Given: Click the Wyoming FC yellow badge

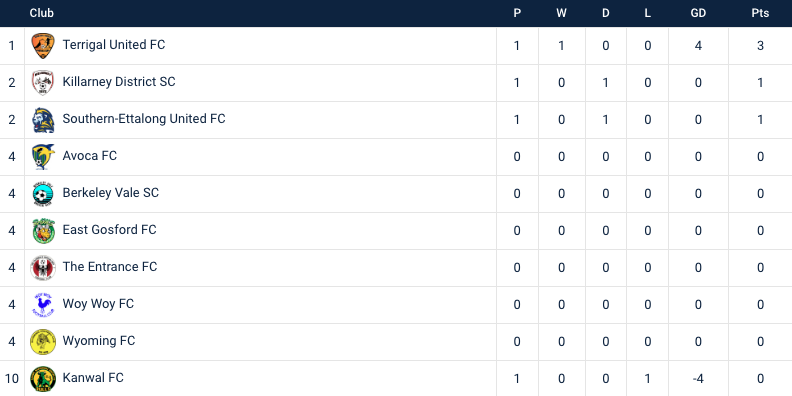Looking at the screenshot, I should pyautogui.click(x=43, y=341).
